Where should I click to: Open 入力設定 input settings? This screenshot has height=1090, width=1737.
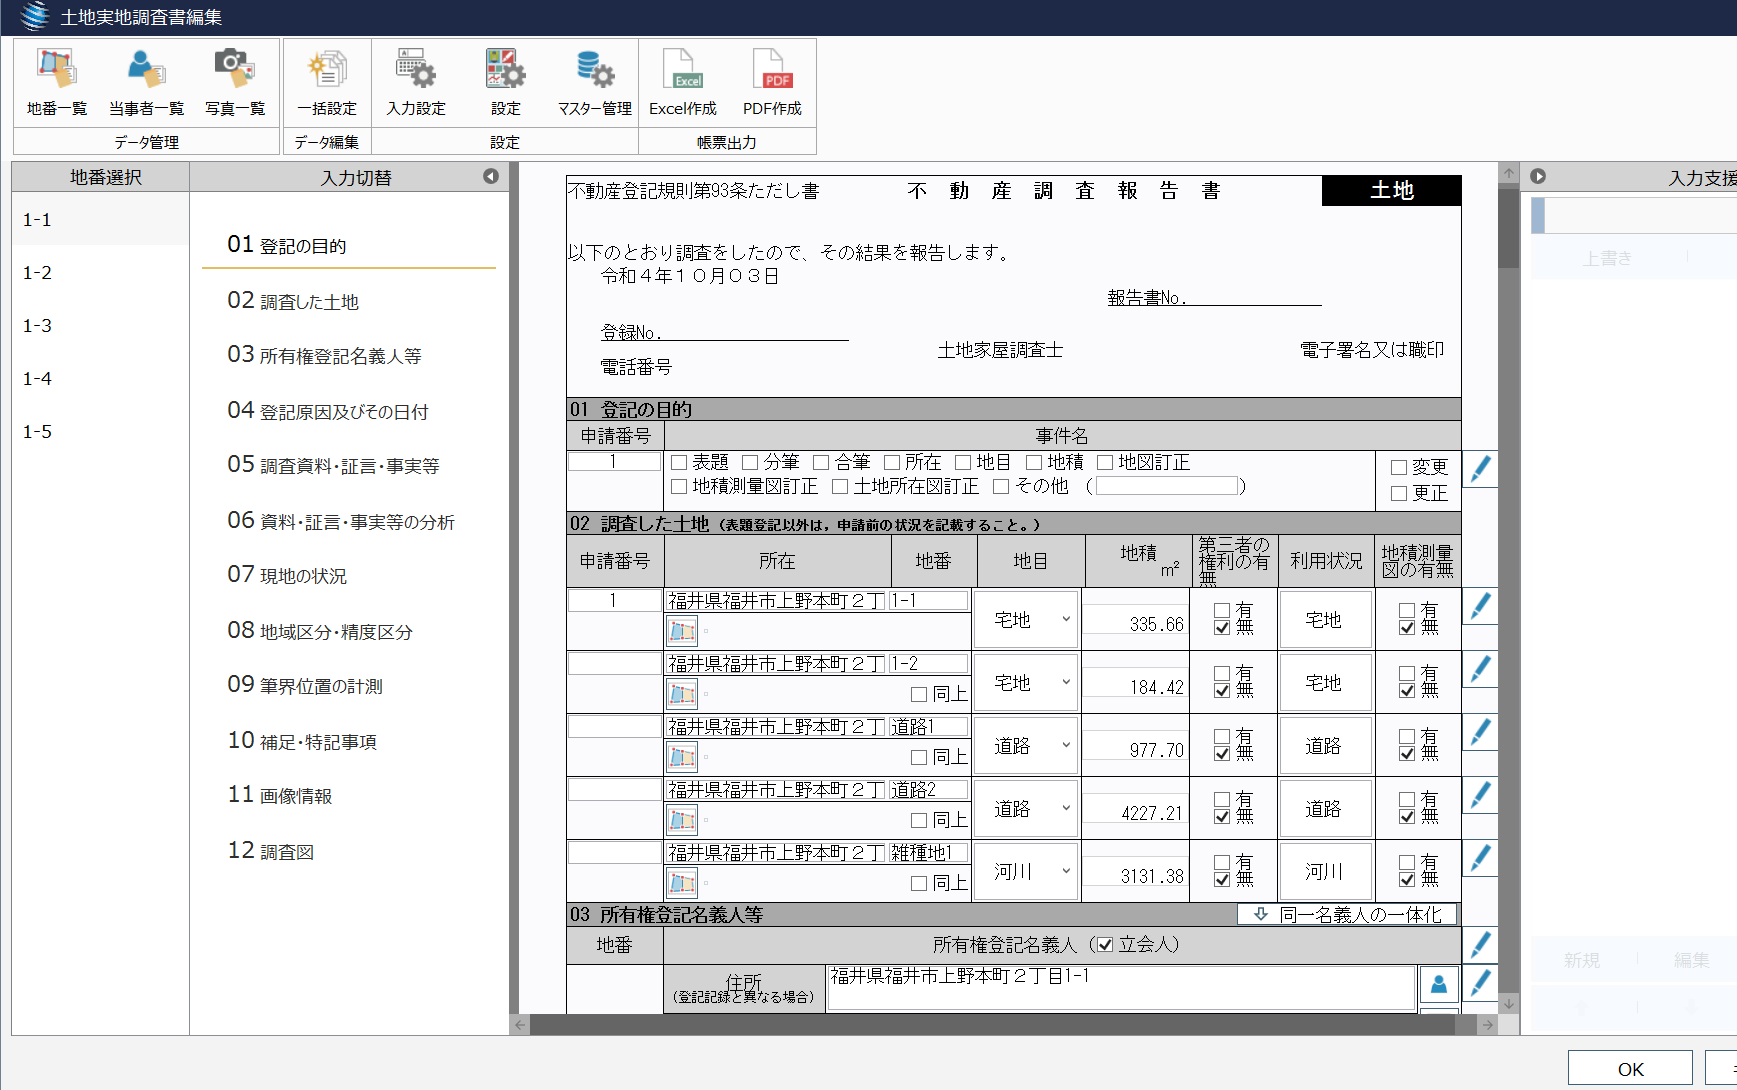[416, 83]
